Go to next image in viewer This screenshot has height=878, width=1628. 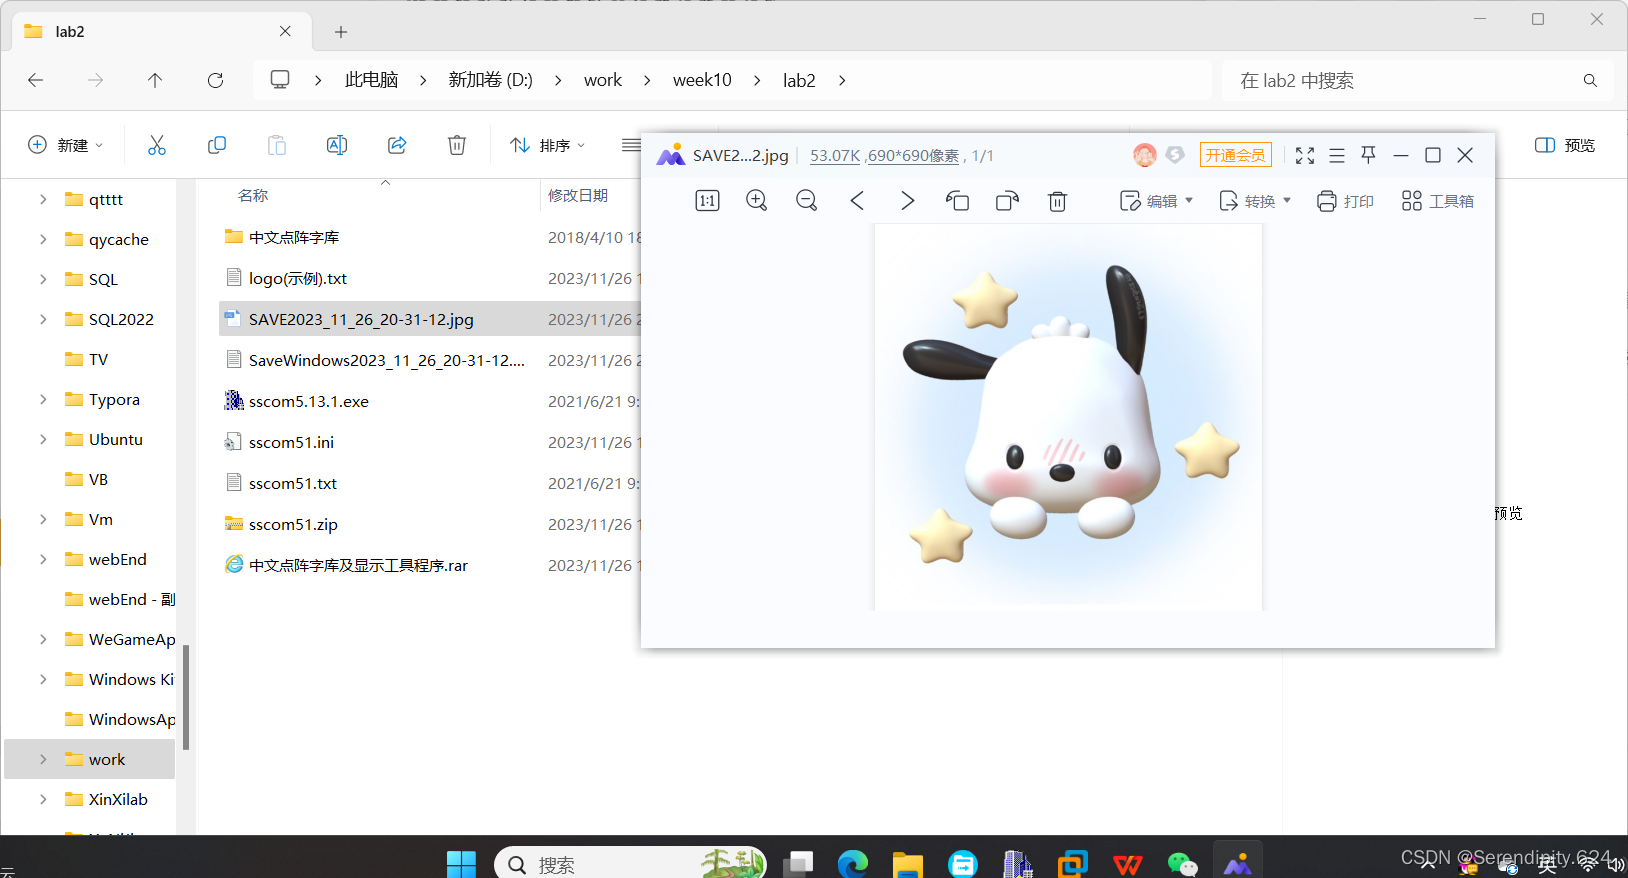907,201
